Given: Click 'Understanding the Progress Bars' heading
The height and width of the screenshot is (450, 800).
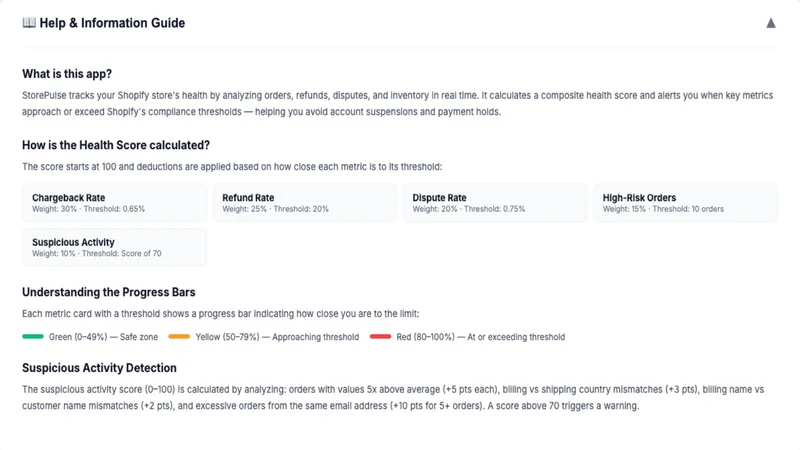Looking at the screenshot, I should (109, 292).
